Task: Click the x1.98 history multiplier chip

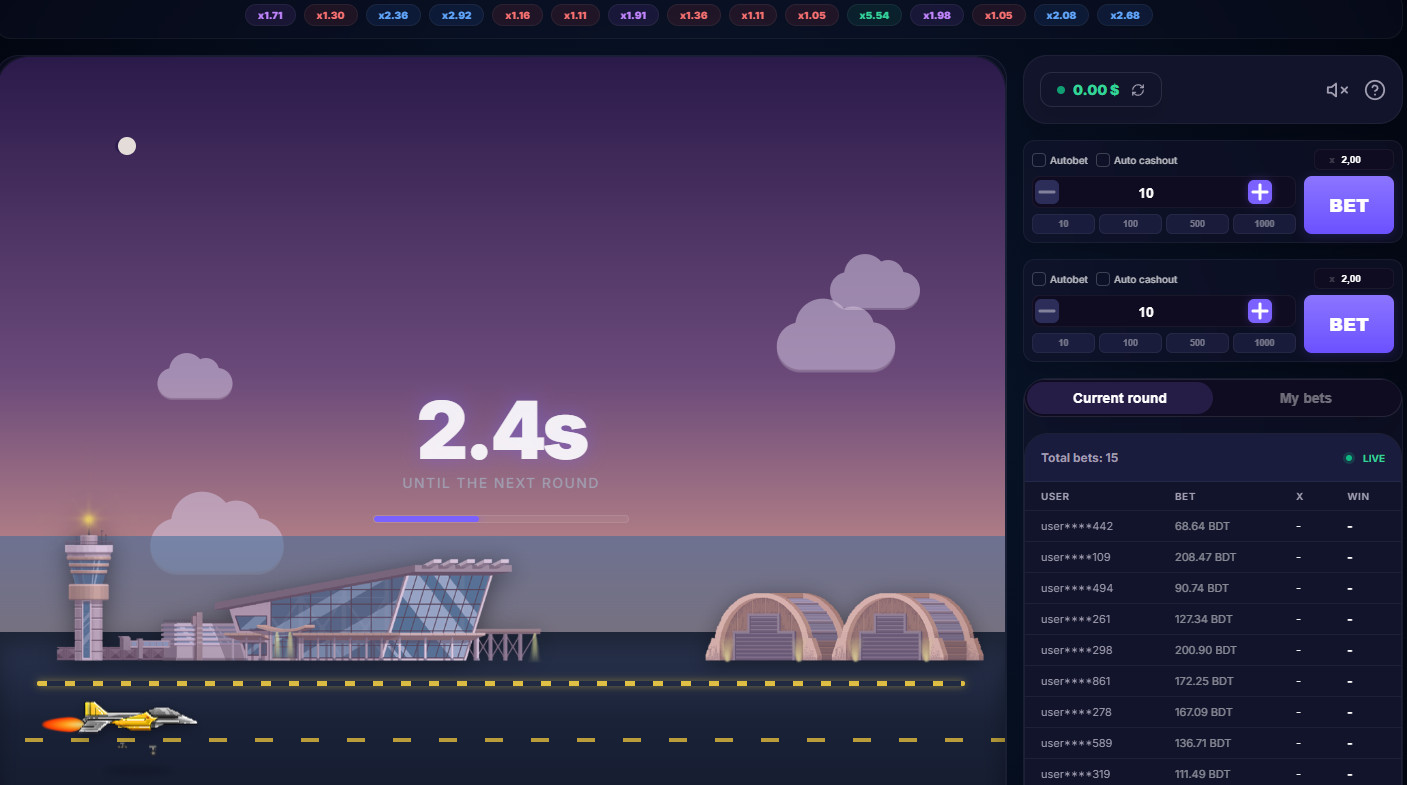Action: click(x=937, y=15)
